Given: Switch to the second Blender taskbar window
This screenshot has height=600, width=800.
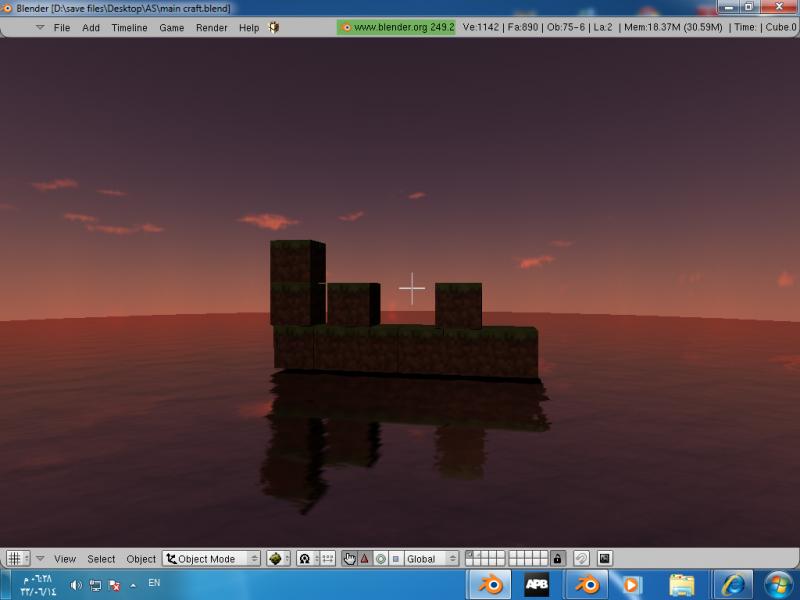Looking at the screenshot, I should coord(587,584).
